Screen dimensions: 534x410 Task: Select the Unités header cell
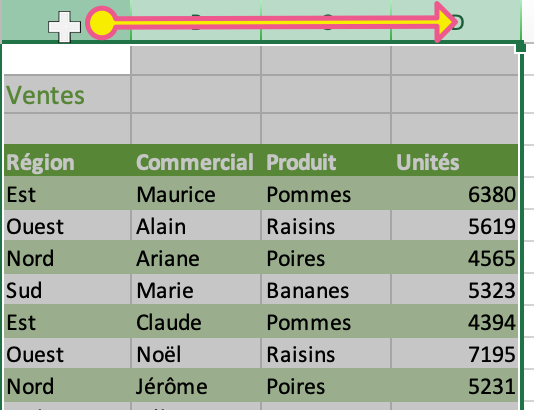coord(455,161)
